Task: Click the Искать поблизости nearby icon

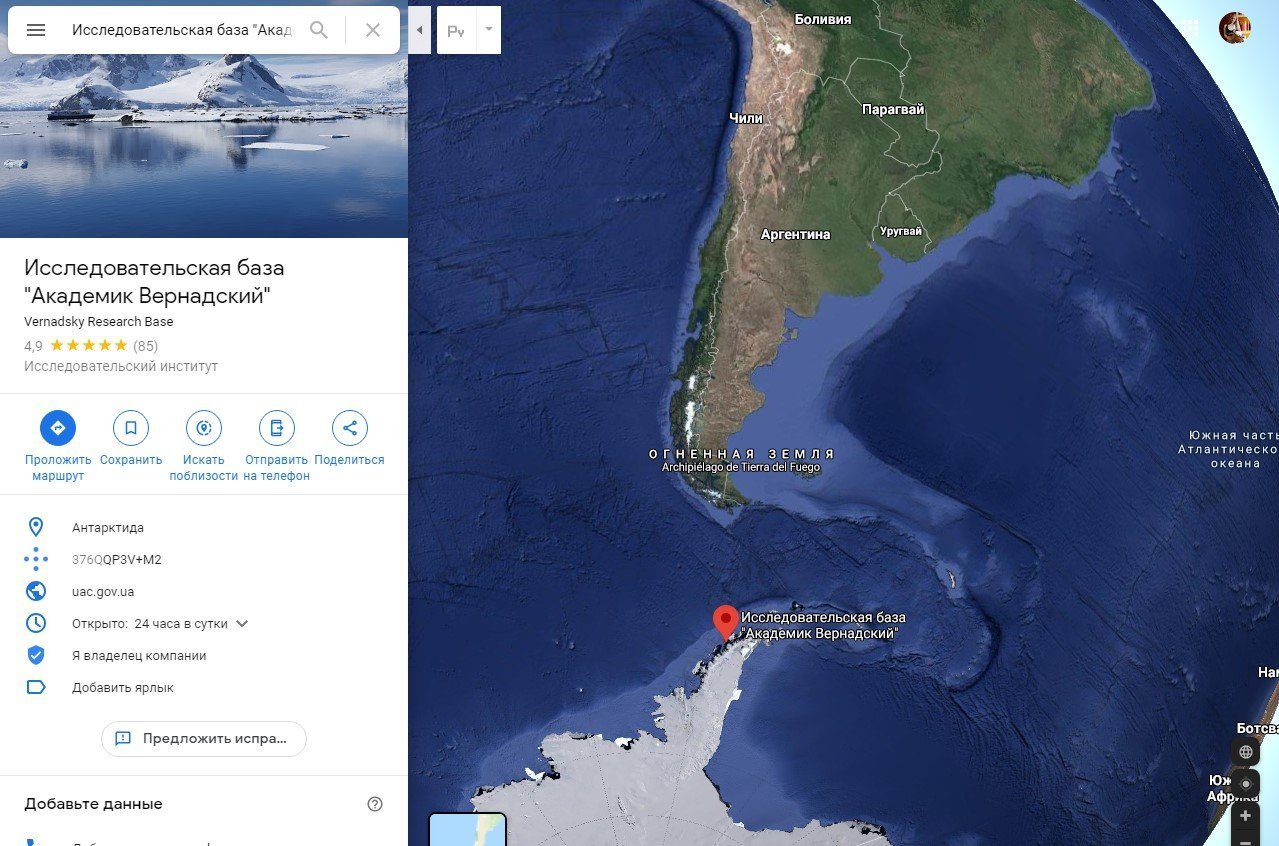Action: [x=204, y=428]
